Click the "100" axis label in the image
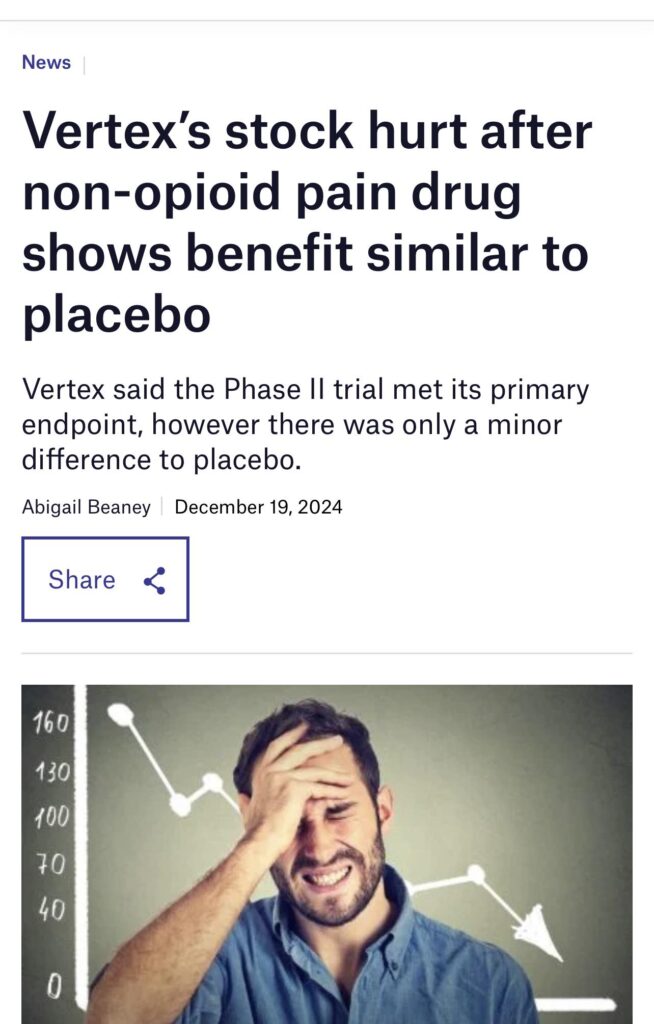The height and width of the screenshot is (1024, 654). point(50,818)
